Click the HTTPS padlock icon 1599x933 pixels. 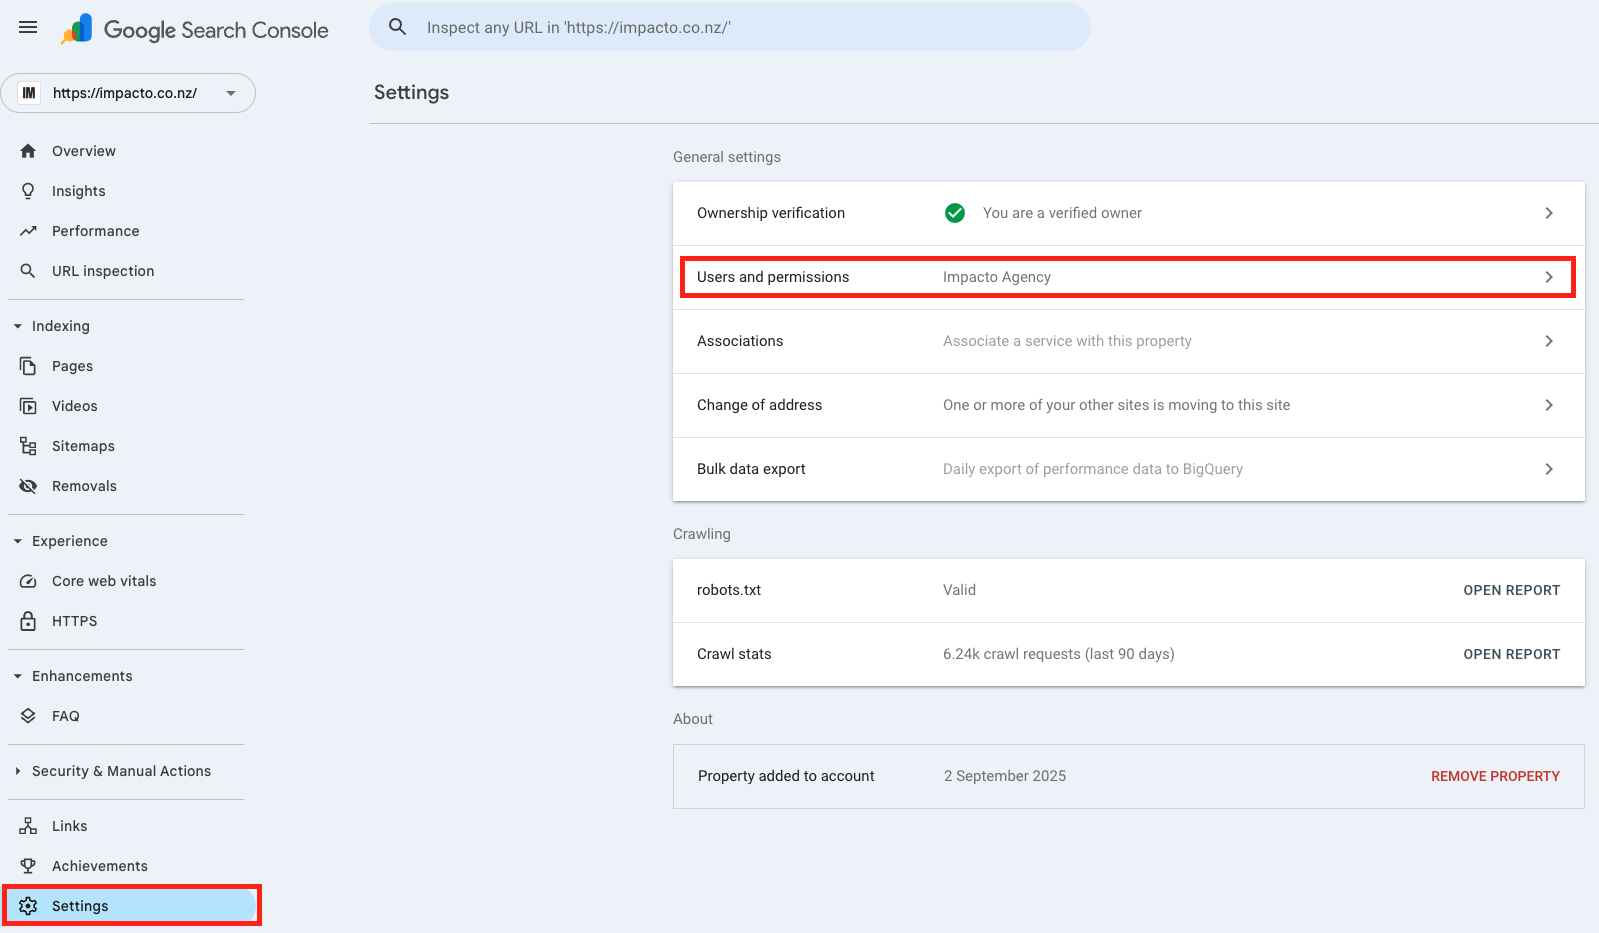pyautogui.click(x=28, y=621)
